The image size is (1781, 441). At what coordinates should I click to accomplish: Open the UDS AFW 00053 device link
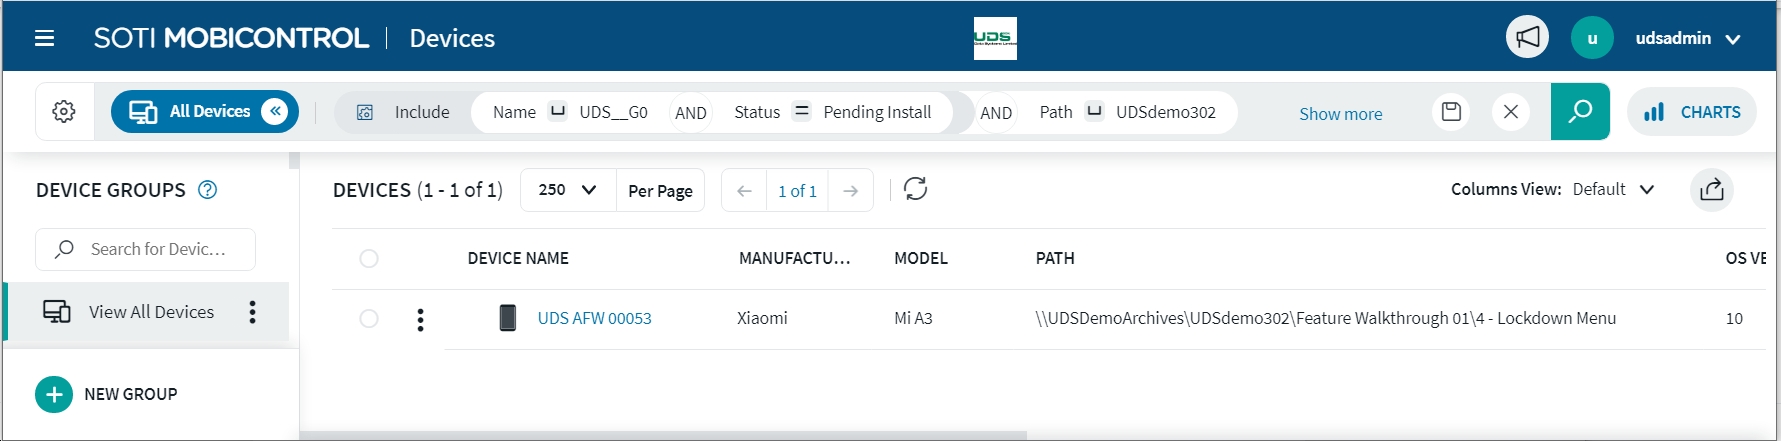click(x=594, y=319)
